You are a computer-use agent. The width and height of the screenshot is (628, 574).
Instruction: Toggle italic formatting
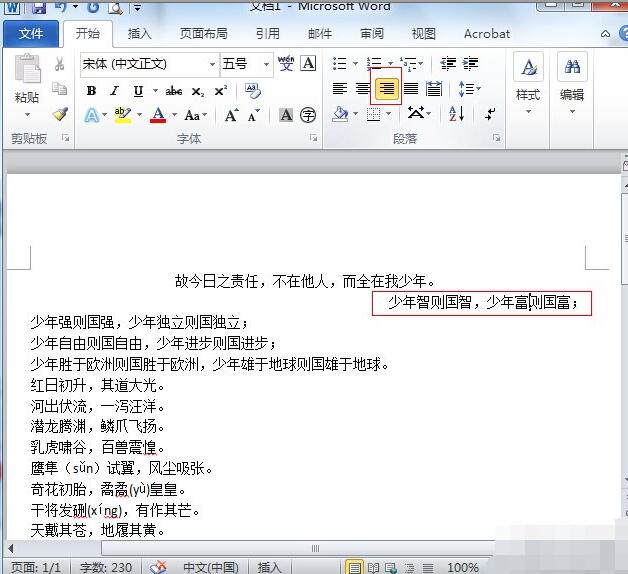(x=114, y=91)
